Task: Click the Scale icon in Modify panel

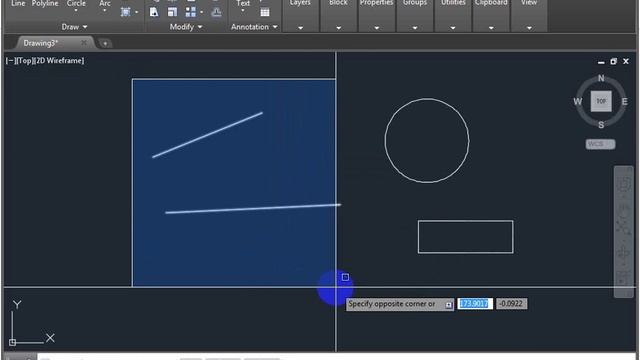Action: point(172,12)
